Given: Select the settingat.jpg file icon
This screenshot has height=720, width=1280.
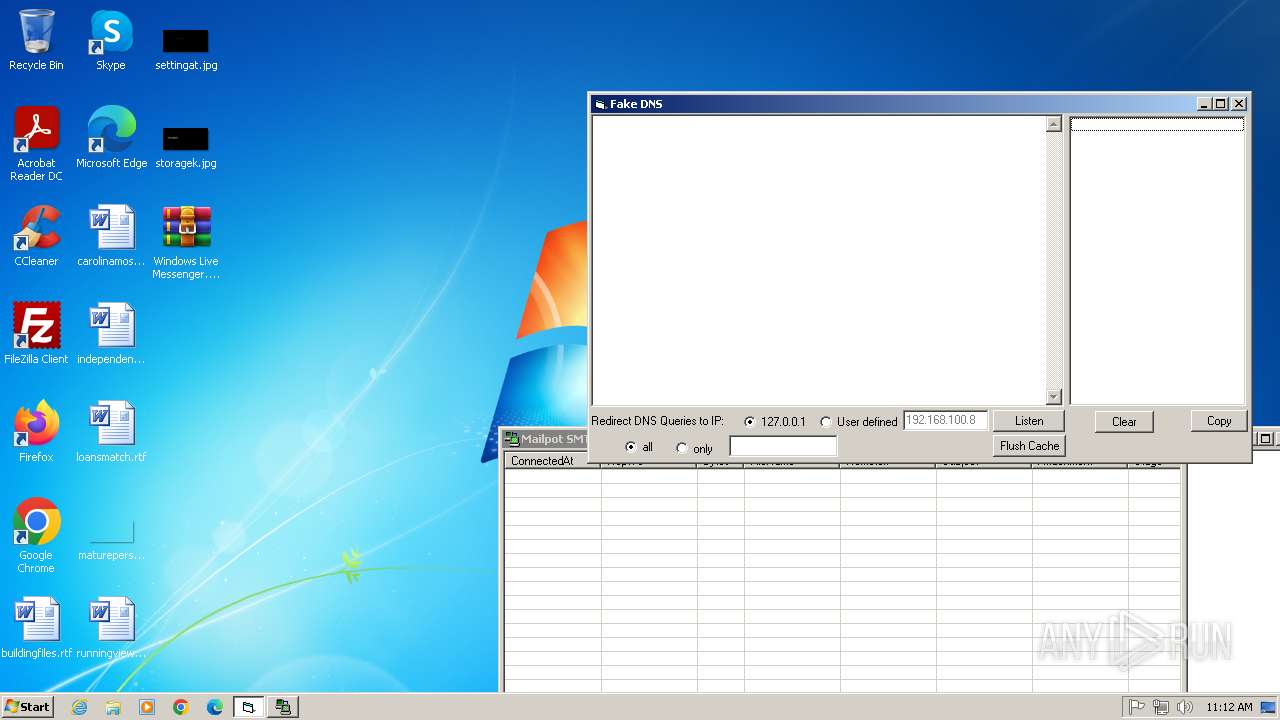Looking at the screenshot, I should [186, 48].
